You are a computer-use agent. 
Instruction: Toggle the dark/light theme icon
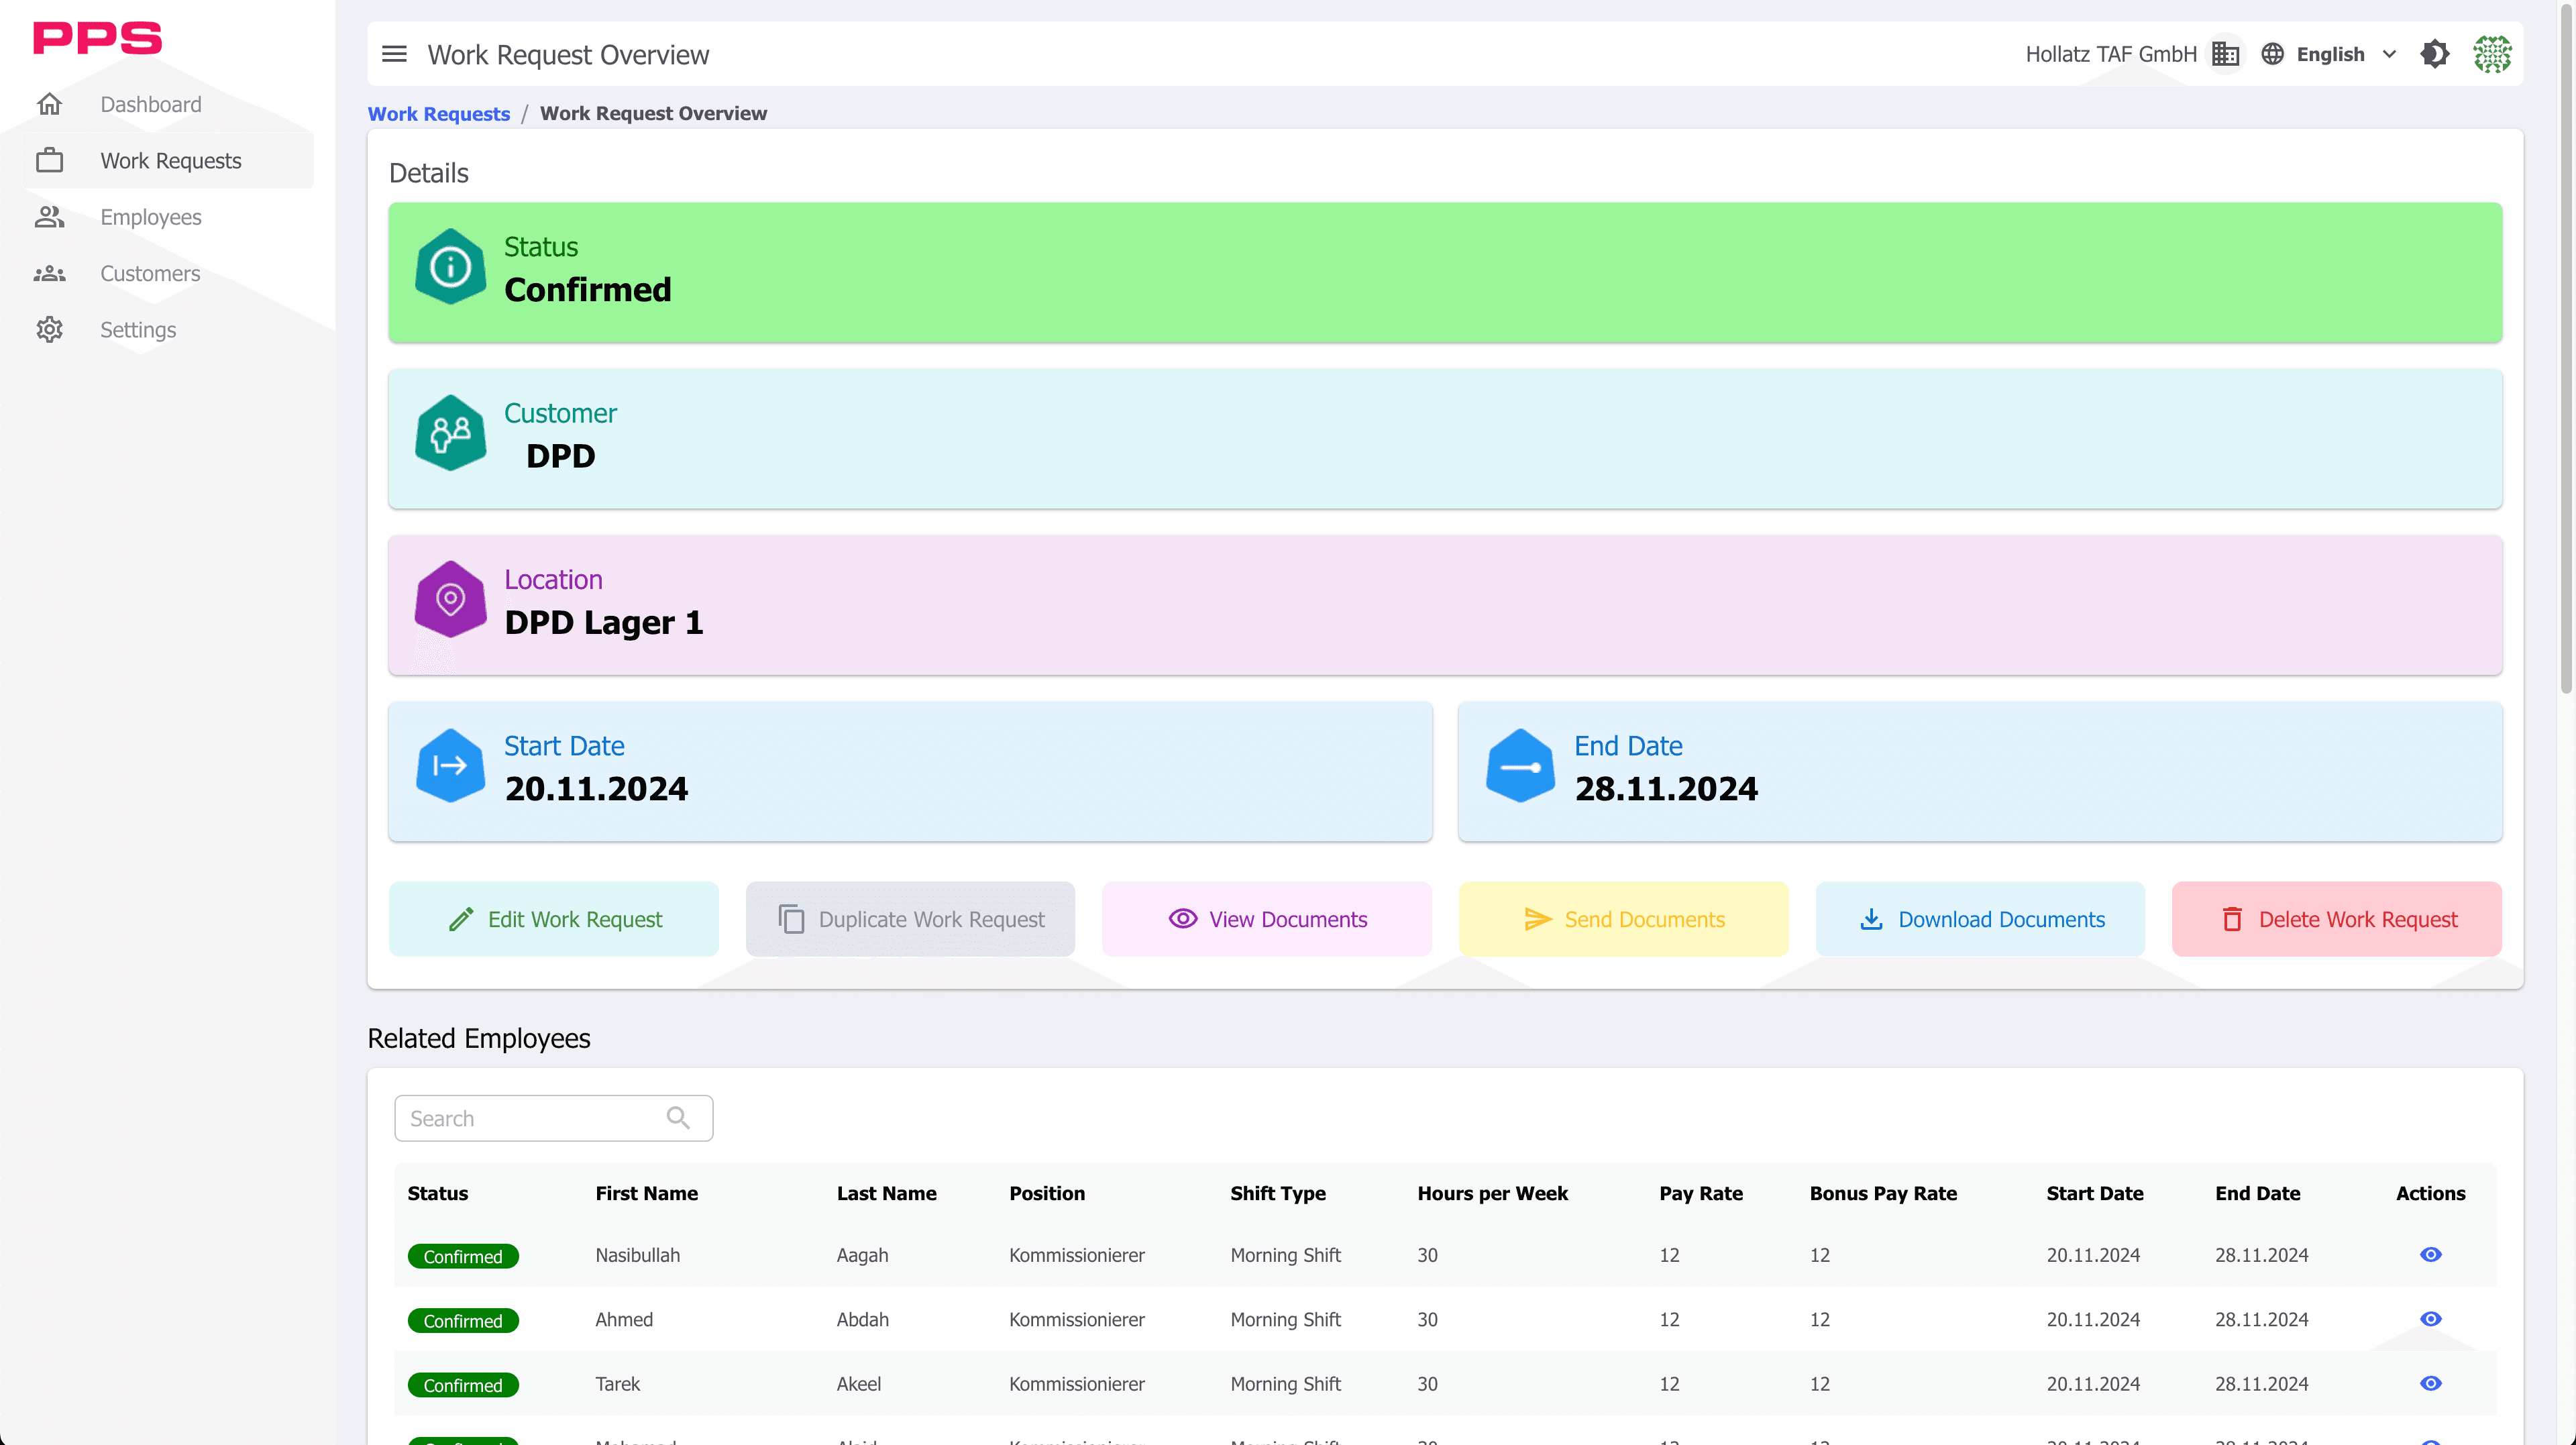[x=2435, y=54]
